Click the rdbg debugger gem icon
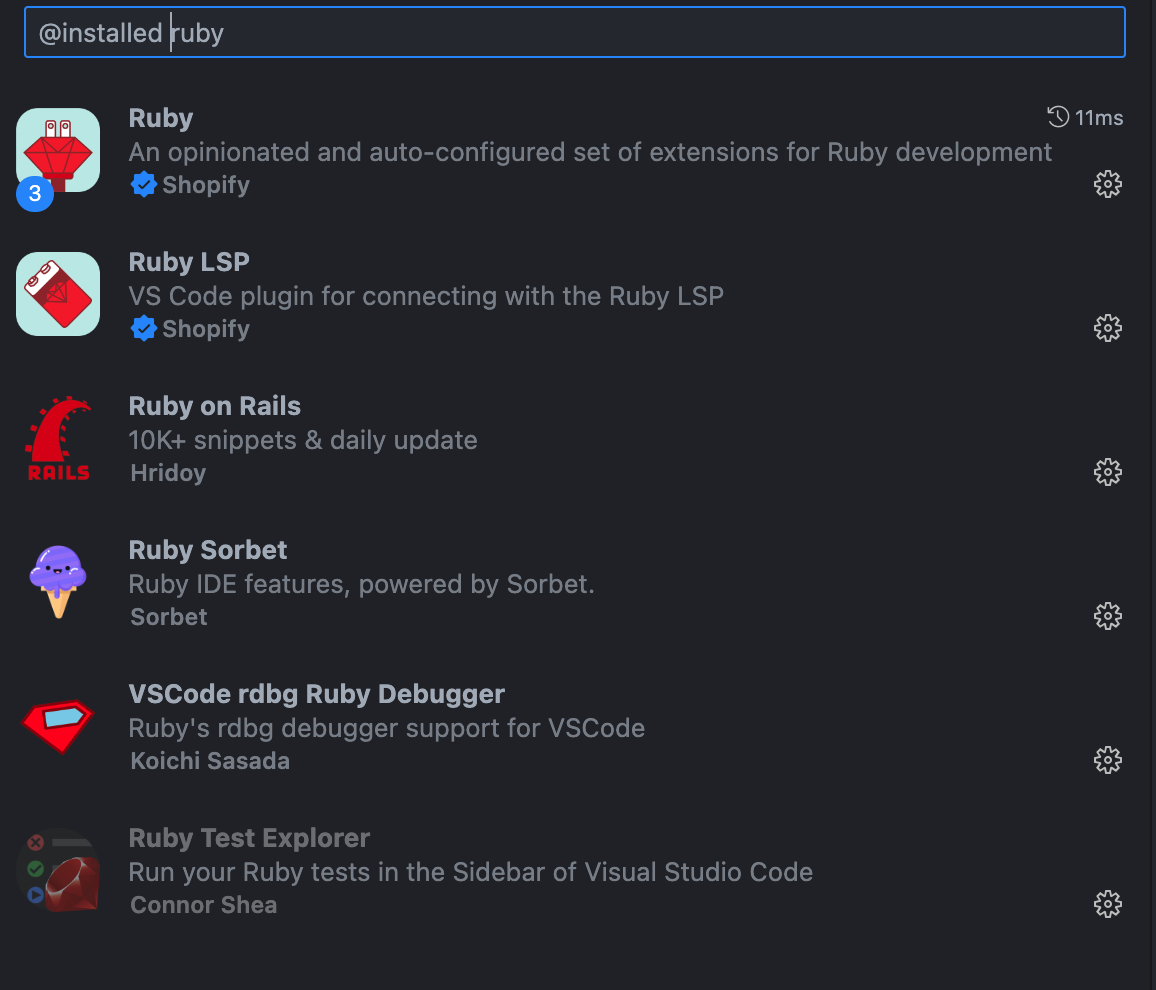The image size is (1156, 990). (x=58, y=726)
